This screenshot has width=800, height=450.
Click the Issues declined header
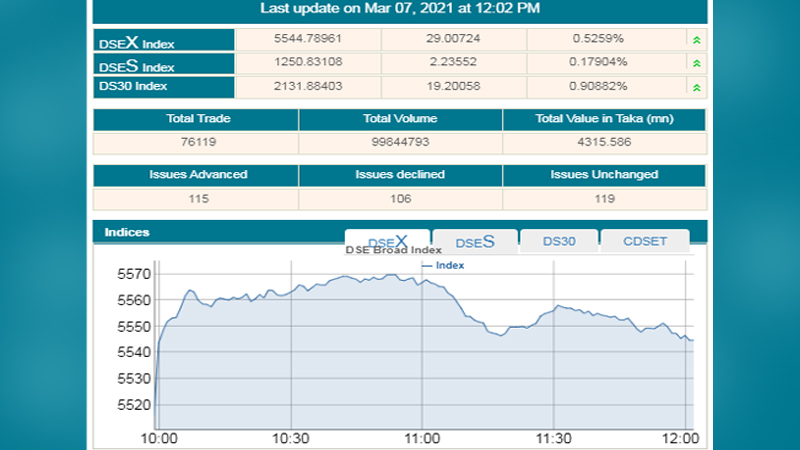tap(400, 174)
